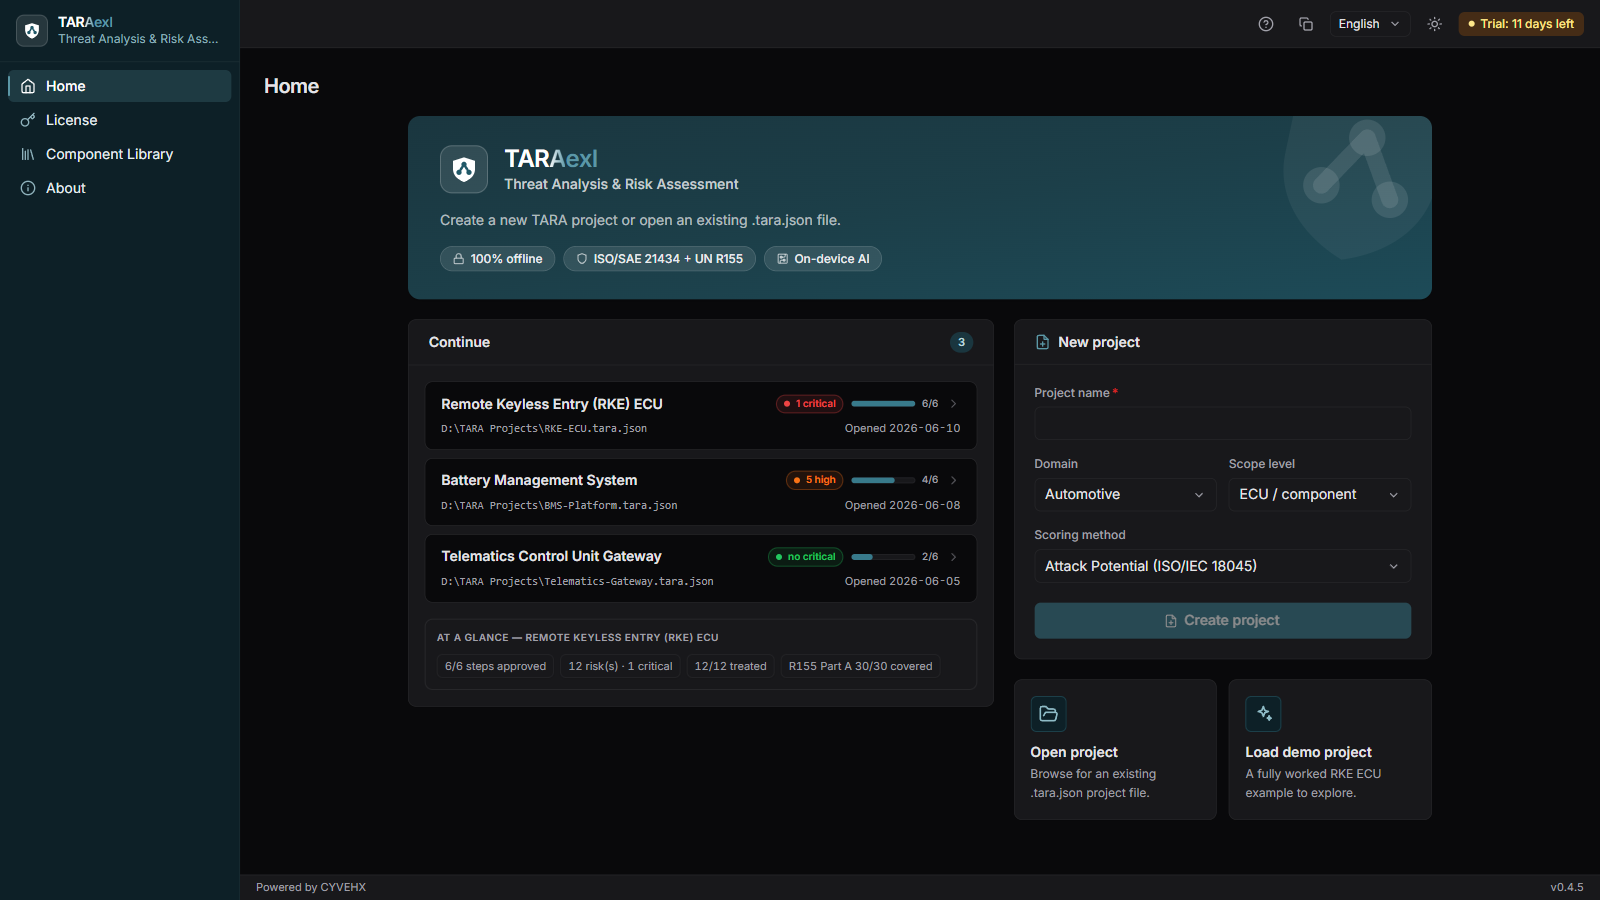The width and height of the screenshot is (1600, 900).
Task: Click path D:\TARA Projects\BMS-Platform.tara.json
Action: [559, 506]
